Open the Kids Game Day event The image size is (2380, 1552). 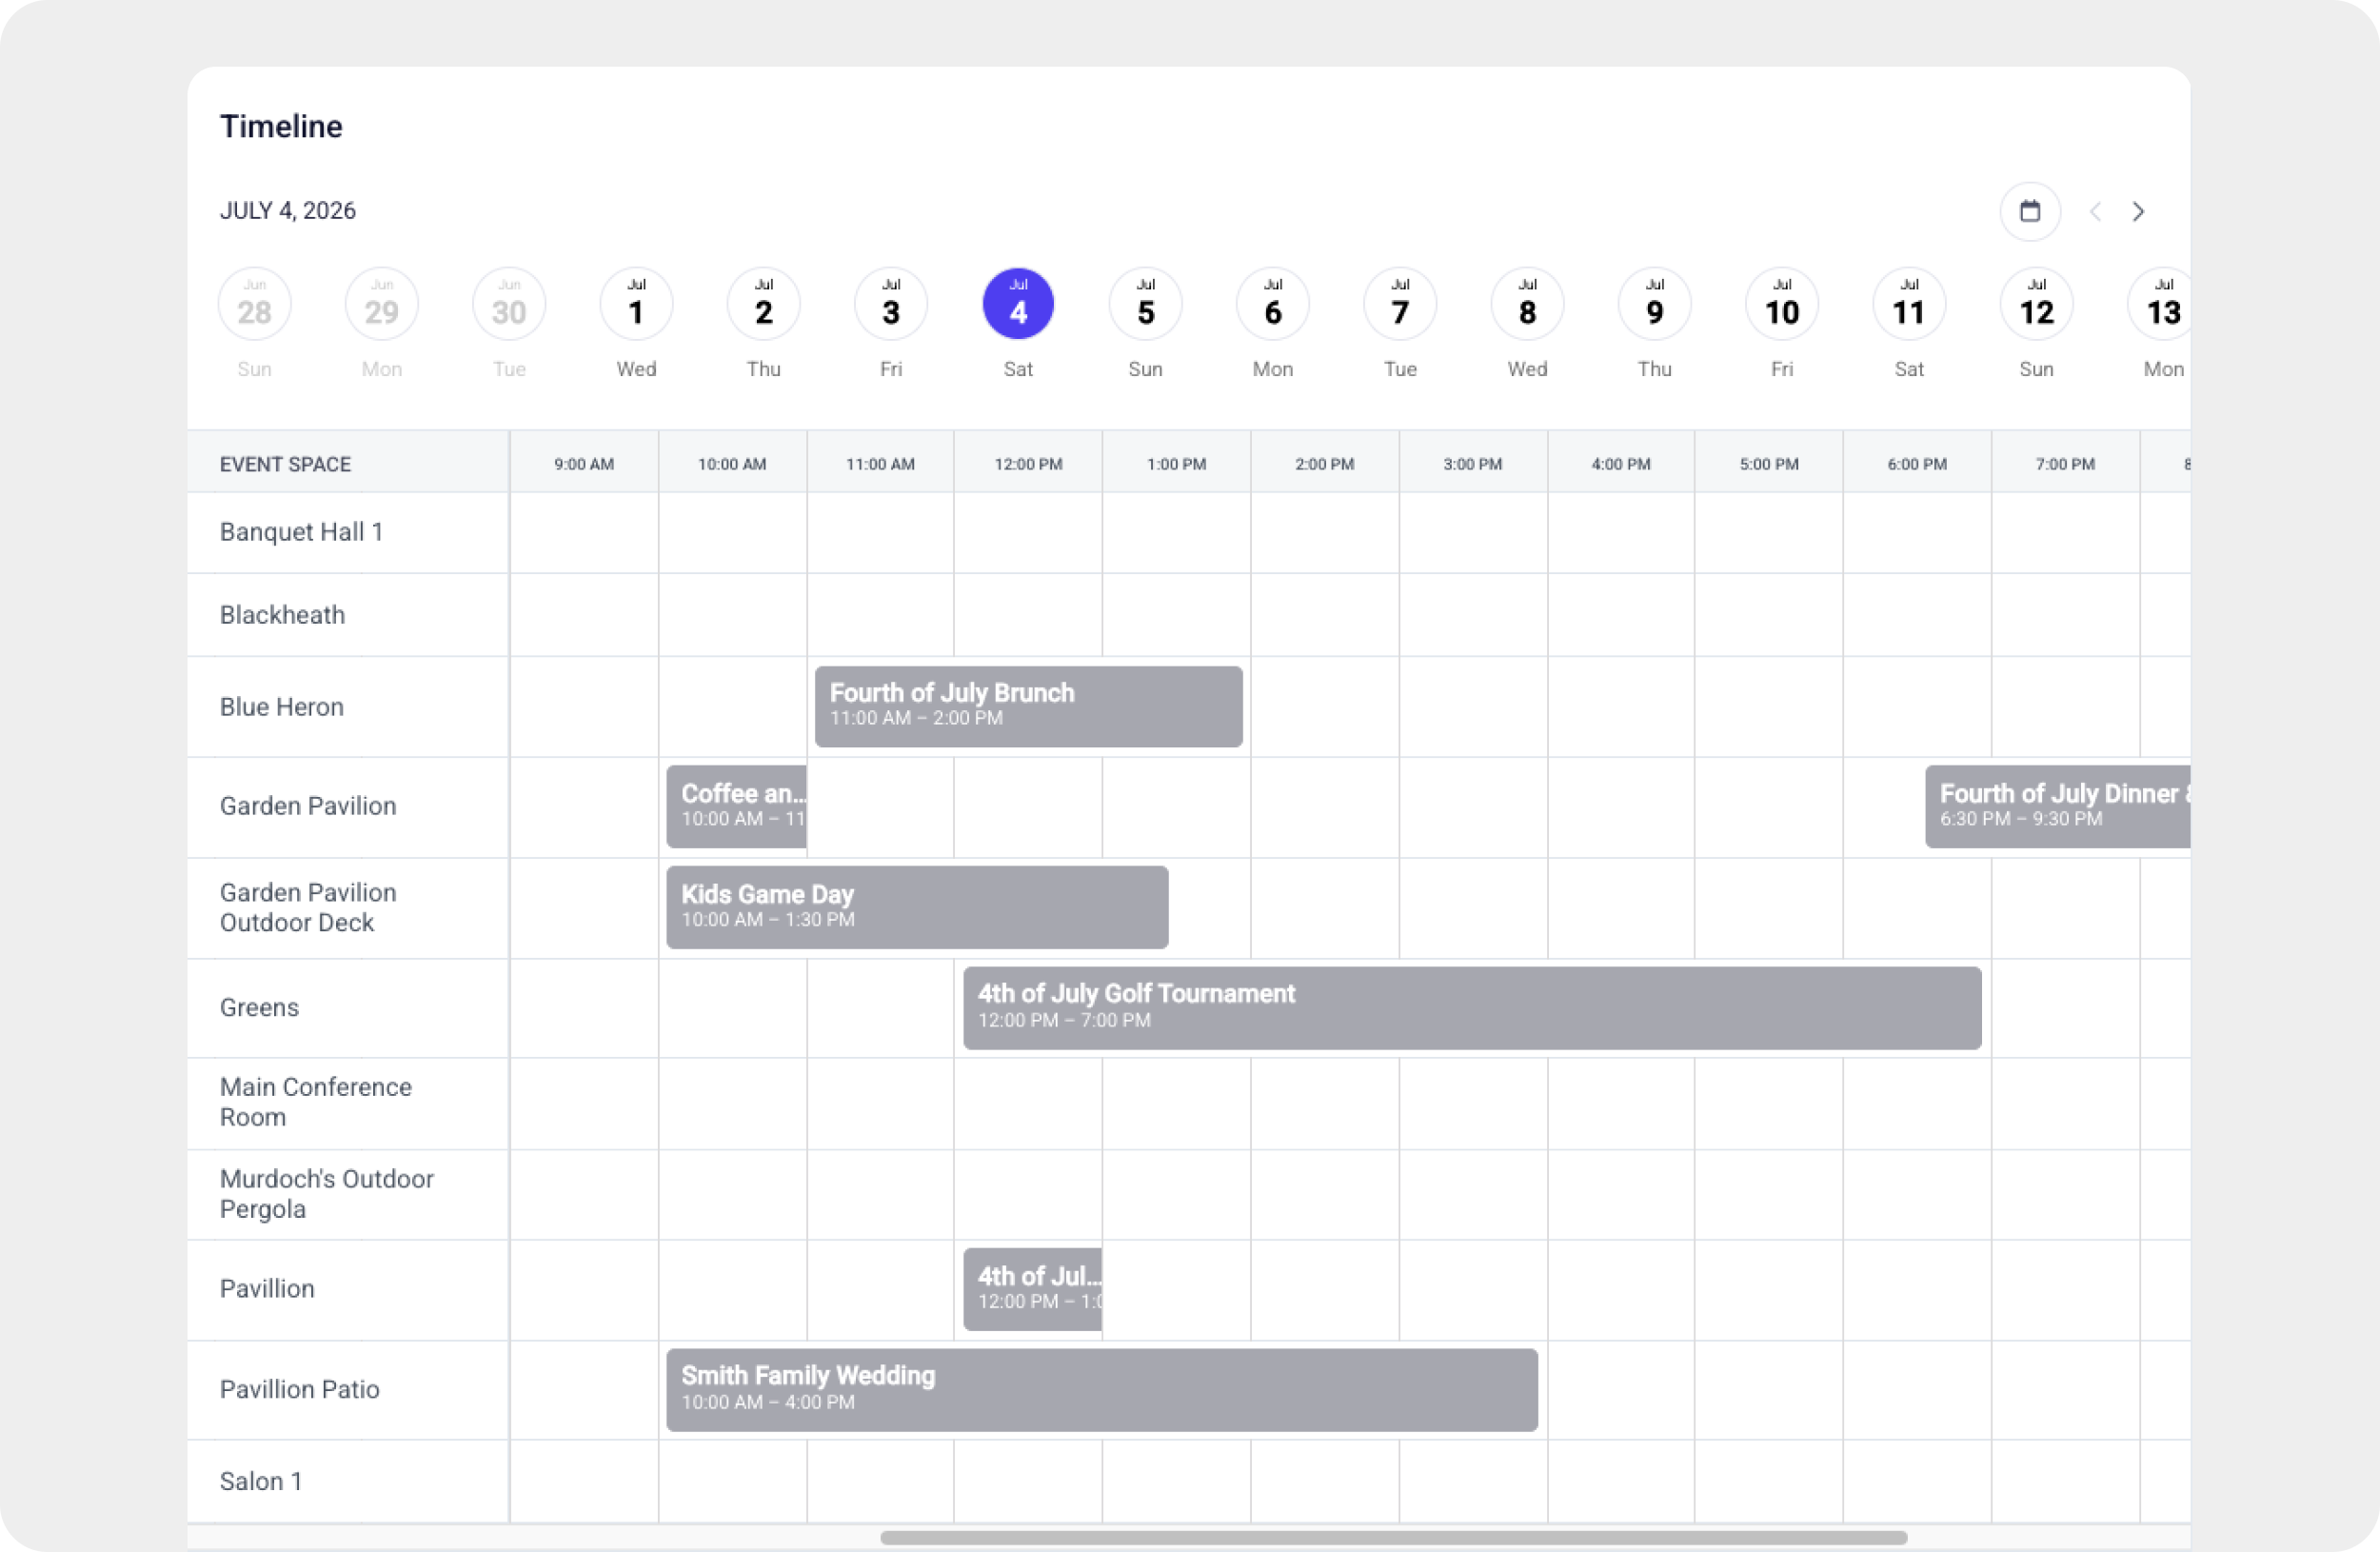click(917, 907)
